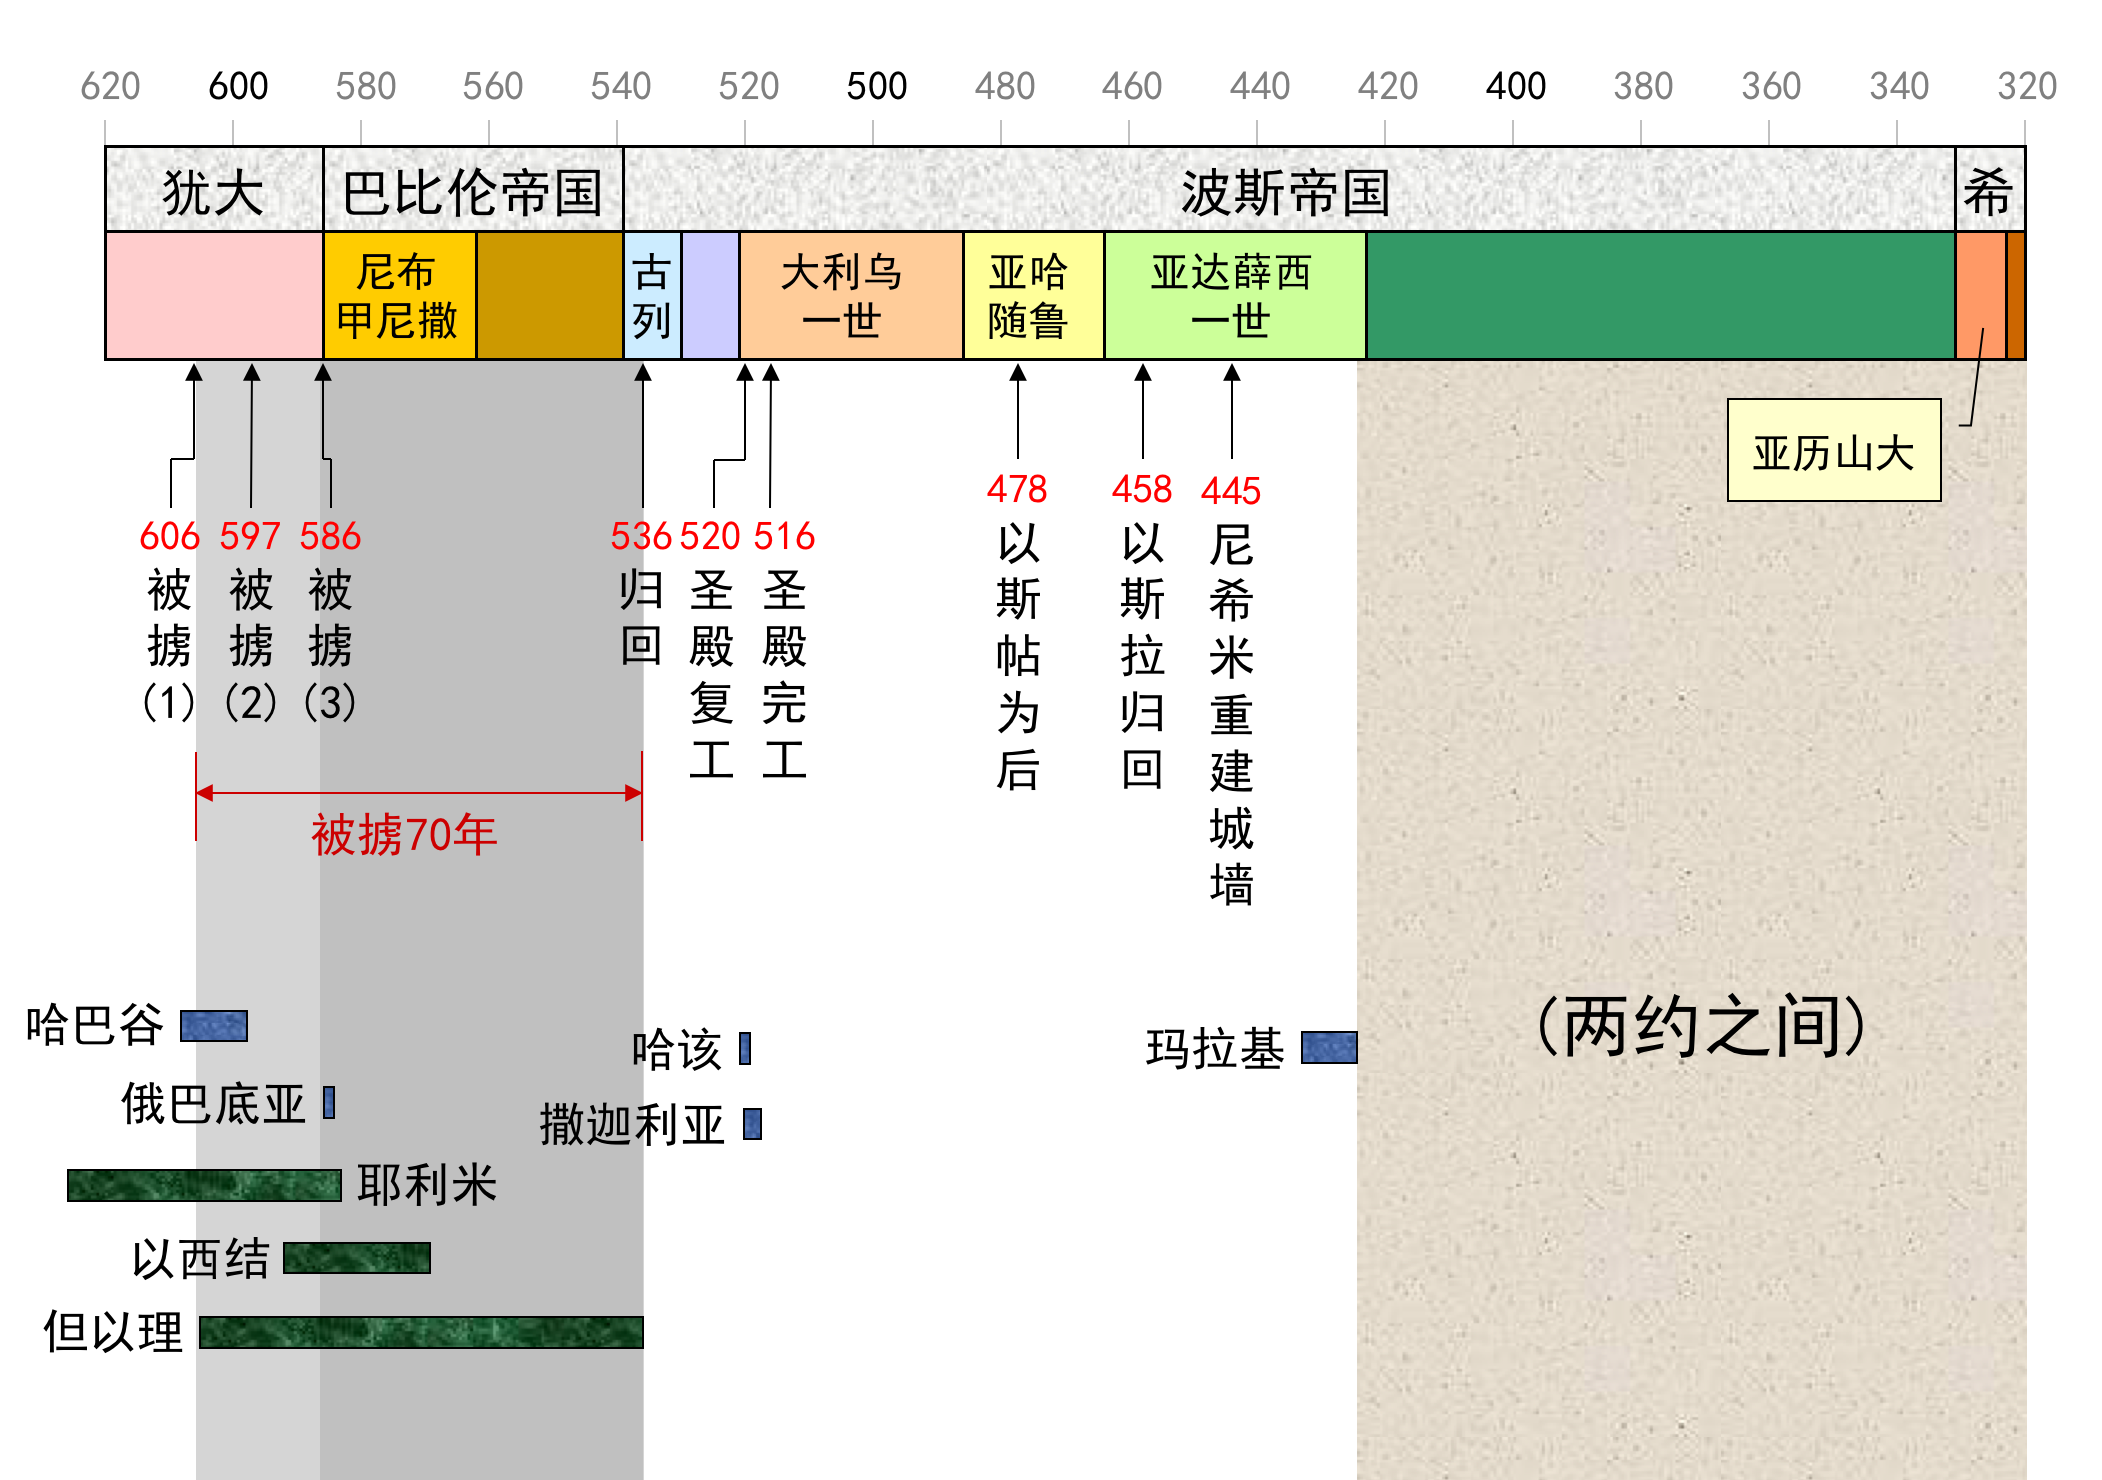Click the 巴比伦帝国 header cell
The image size is (2102, 1480).
click(472, 191)
